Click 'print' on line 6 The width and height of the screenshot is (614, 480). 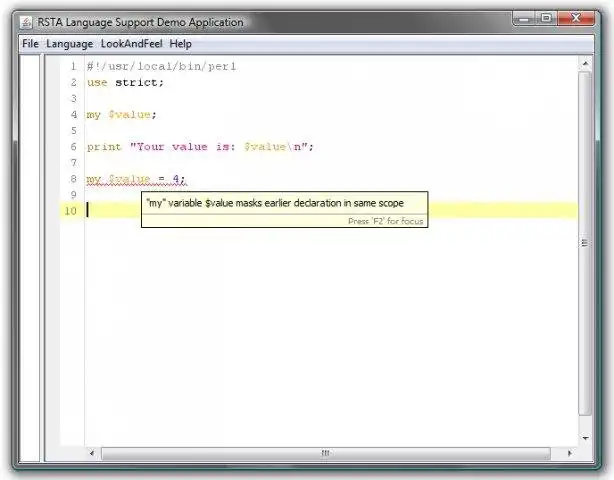(x=104, y=147)
